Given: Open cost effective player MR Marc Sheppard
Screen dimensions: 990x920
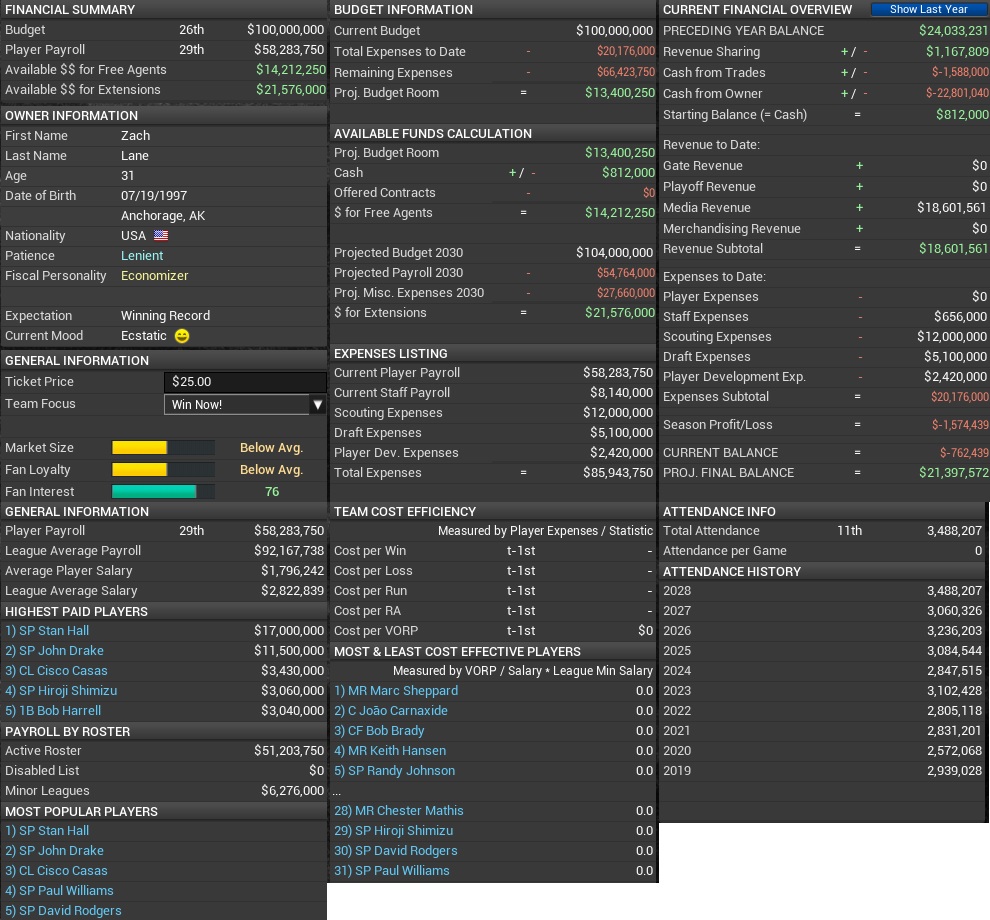Looking at the screenshot, I should pyautogui.click(x=396, y=691).
